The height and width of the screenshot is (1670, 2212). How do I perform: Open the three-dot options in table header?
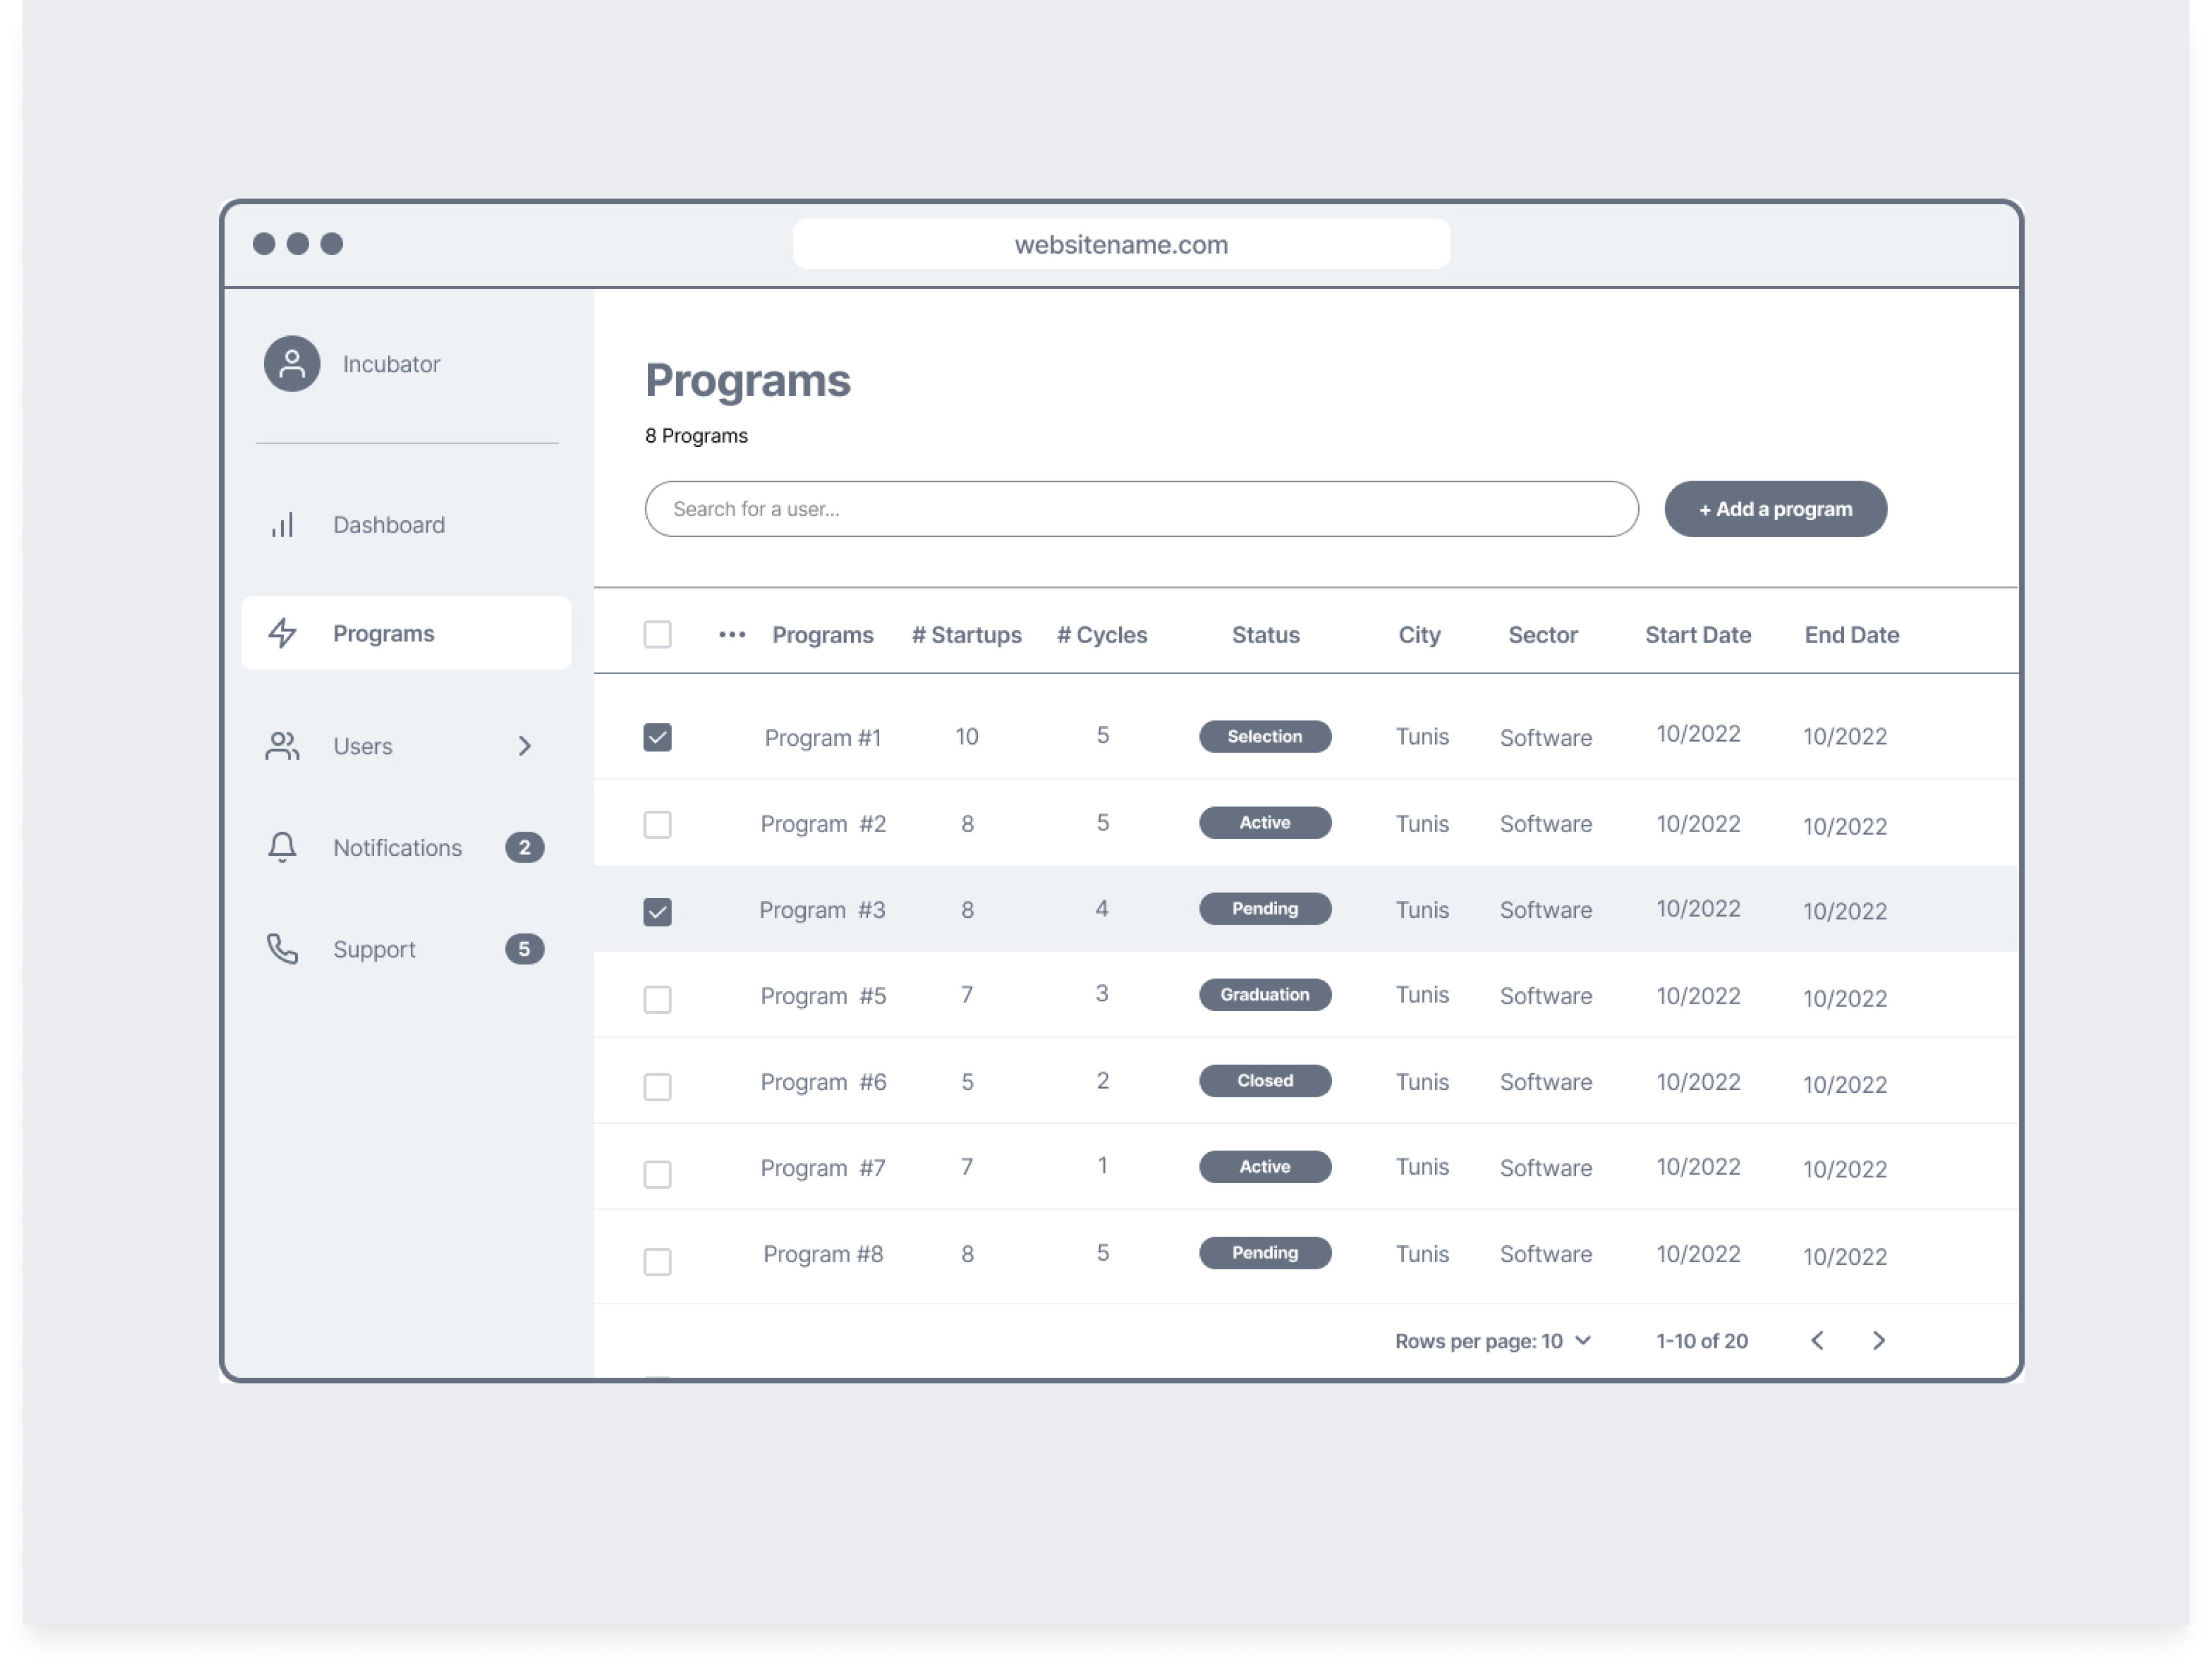point(732,635)
